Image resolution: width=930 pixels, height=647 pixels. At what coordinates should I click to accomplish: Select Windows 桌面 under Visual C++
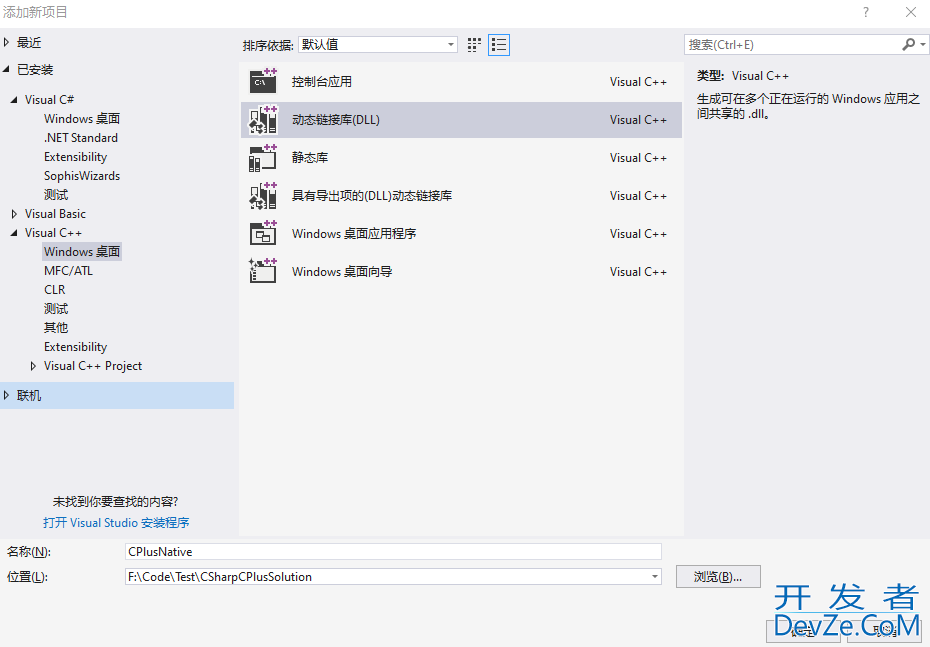82,251
